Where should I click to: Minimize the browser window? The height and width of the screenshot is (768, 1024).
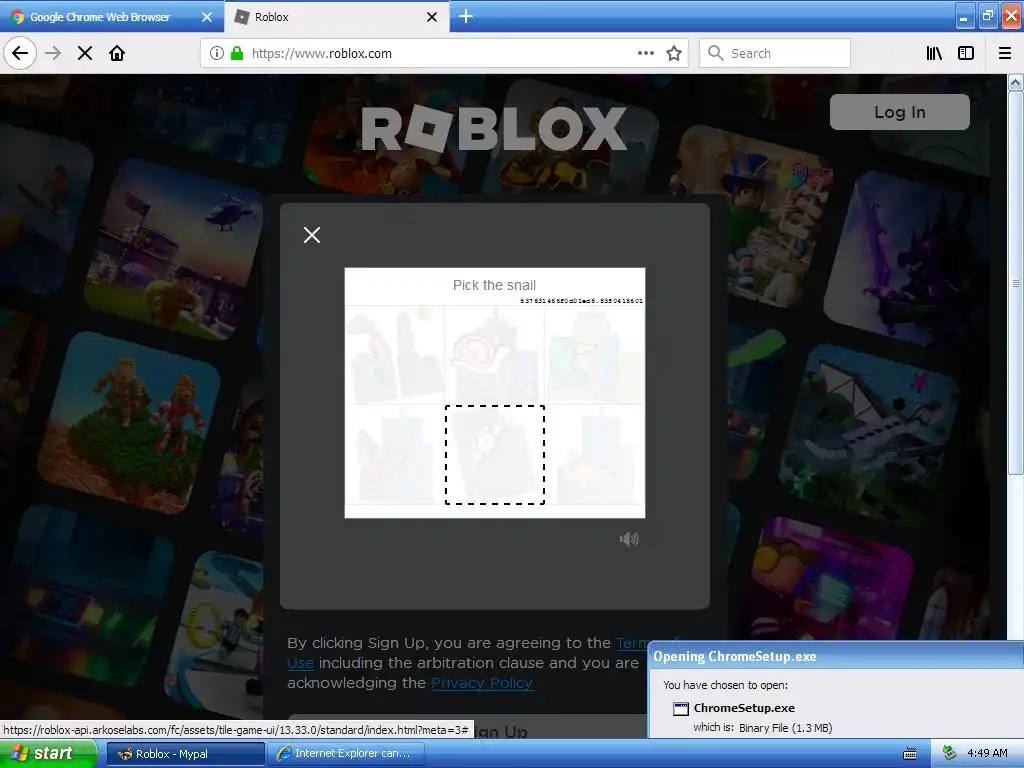[964, 17]
